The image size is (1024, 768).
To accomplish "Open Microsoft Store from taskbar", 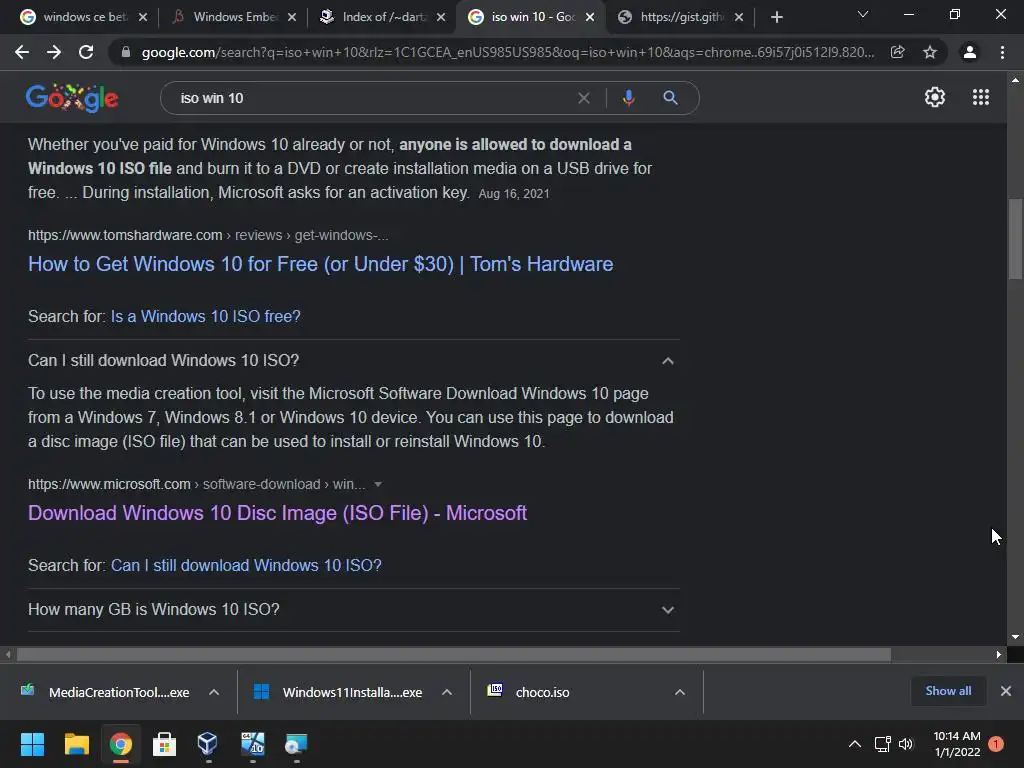I will click(x=165, y=744).
